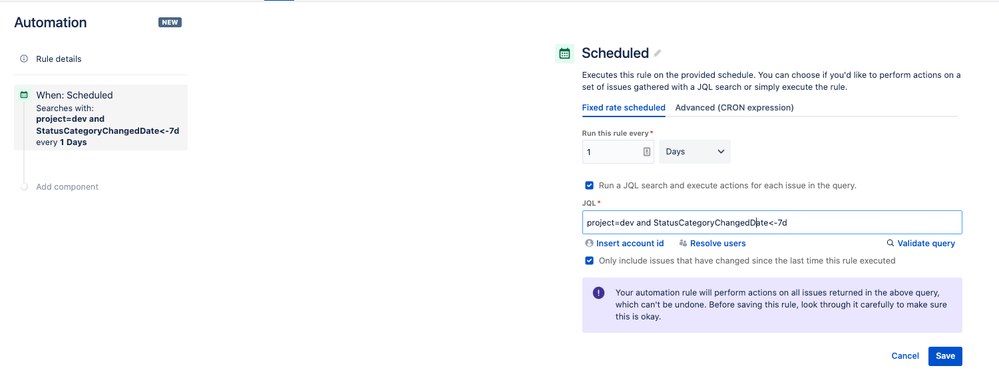Uncheck Run a JQL search checkbox

pyautogui.click(x=589, y=185)
